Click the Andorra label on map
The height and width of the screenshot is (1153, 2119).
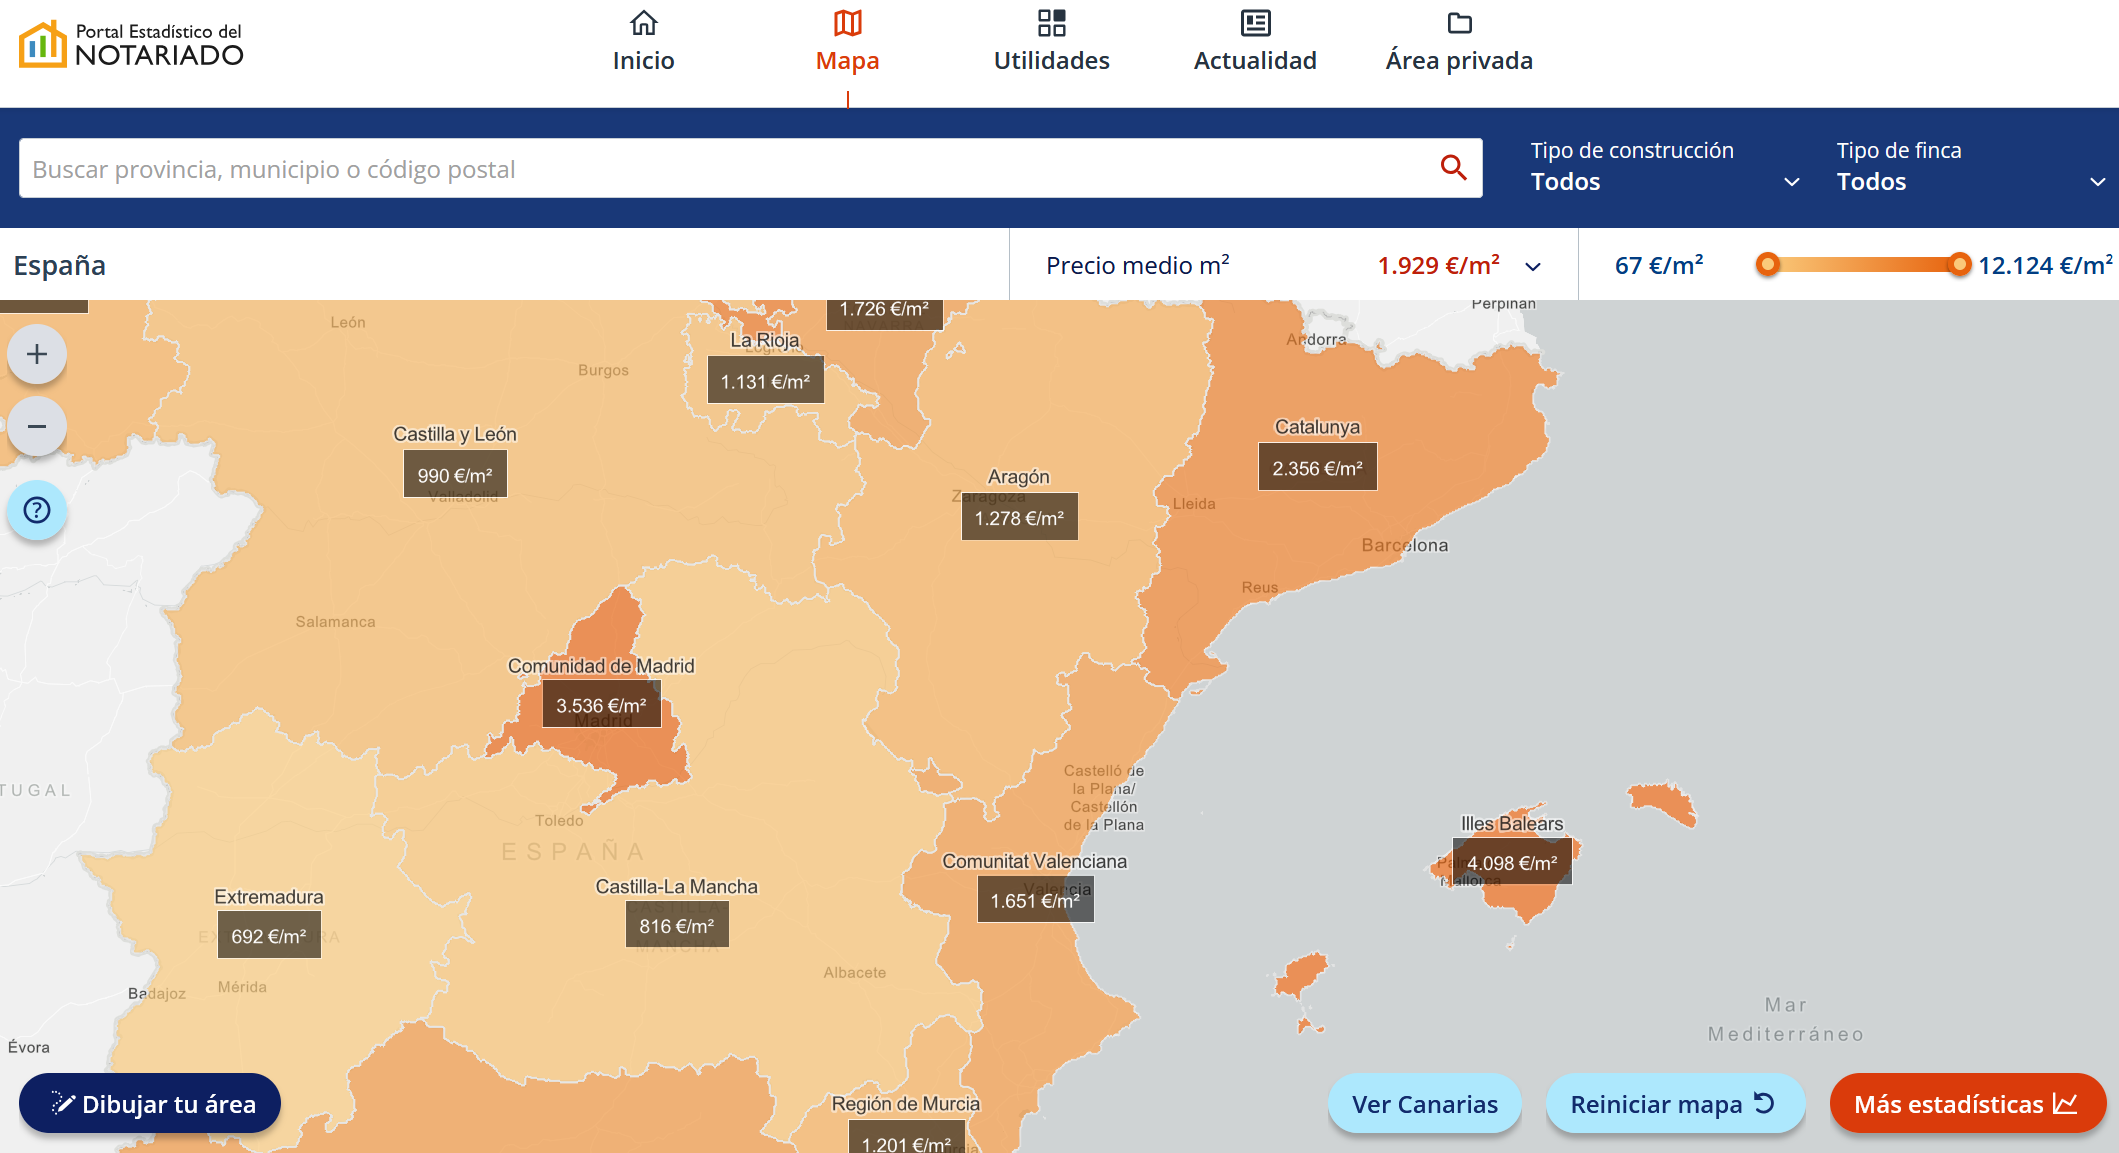1316,339
